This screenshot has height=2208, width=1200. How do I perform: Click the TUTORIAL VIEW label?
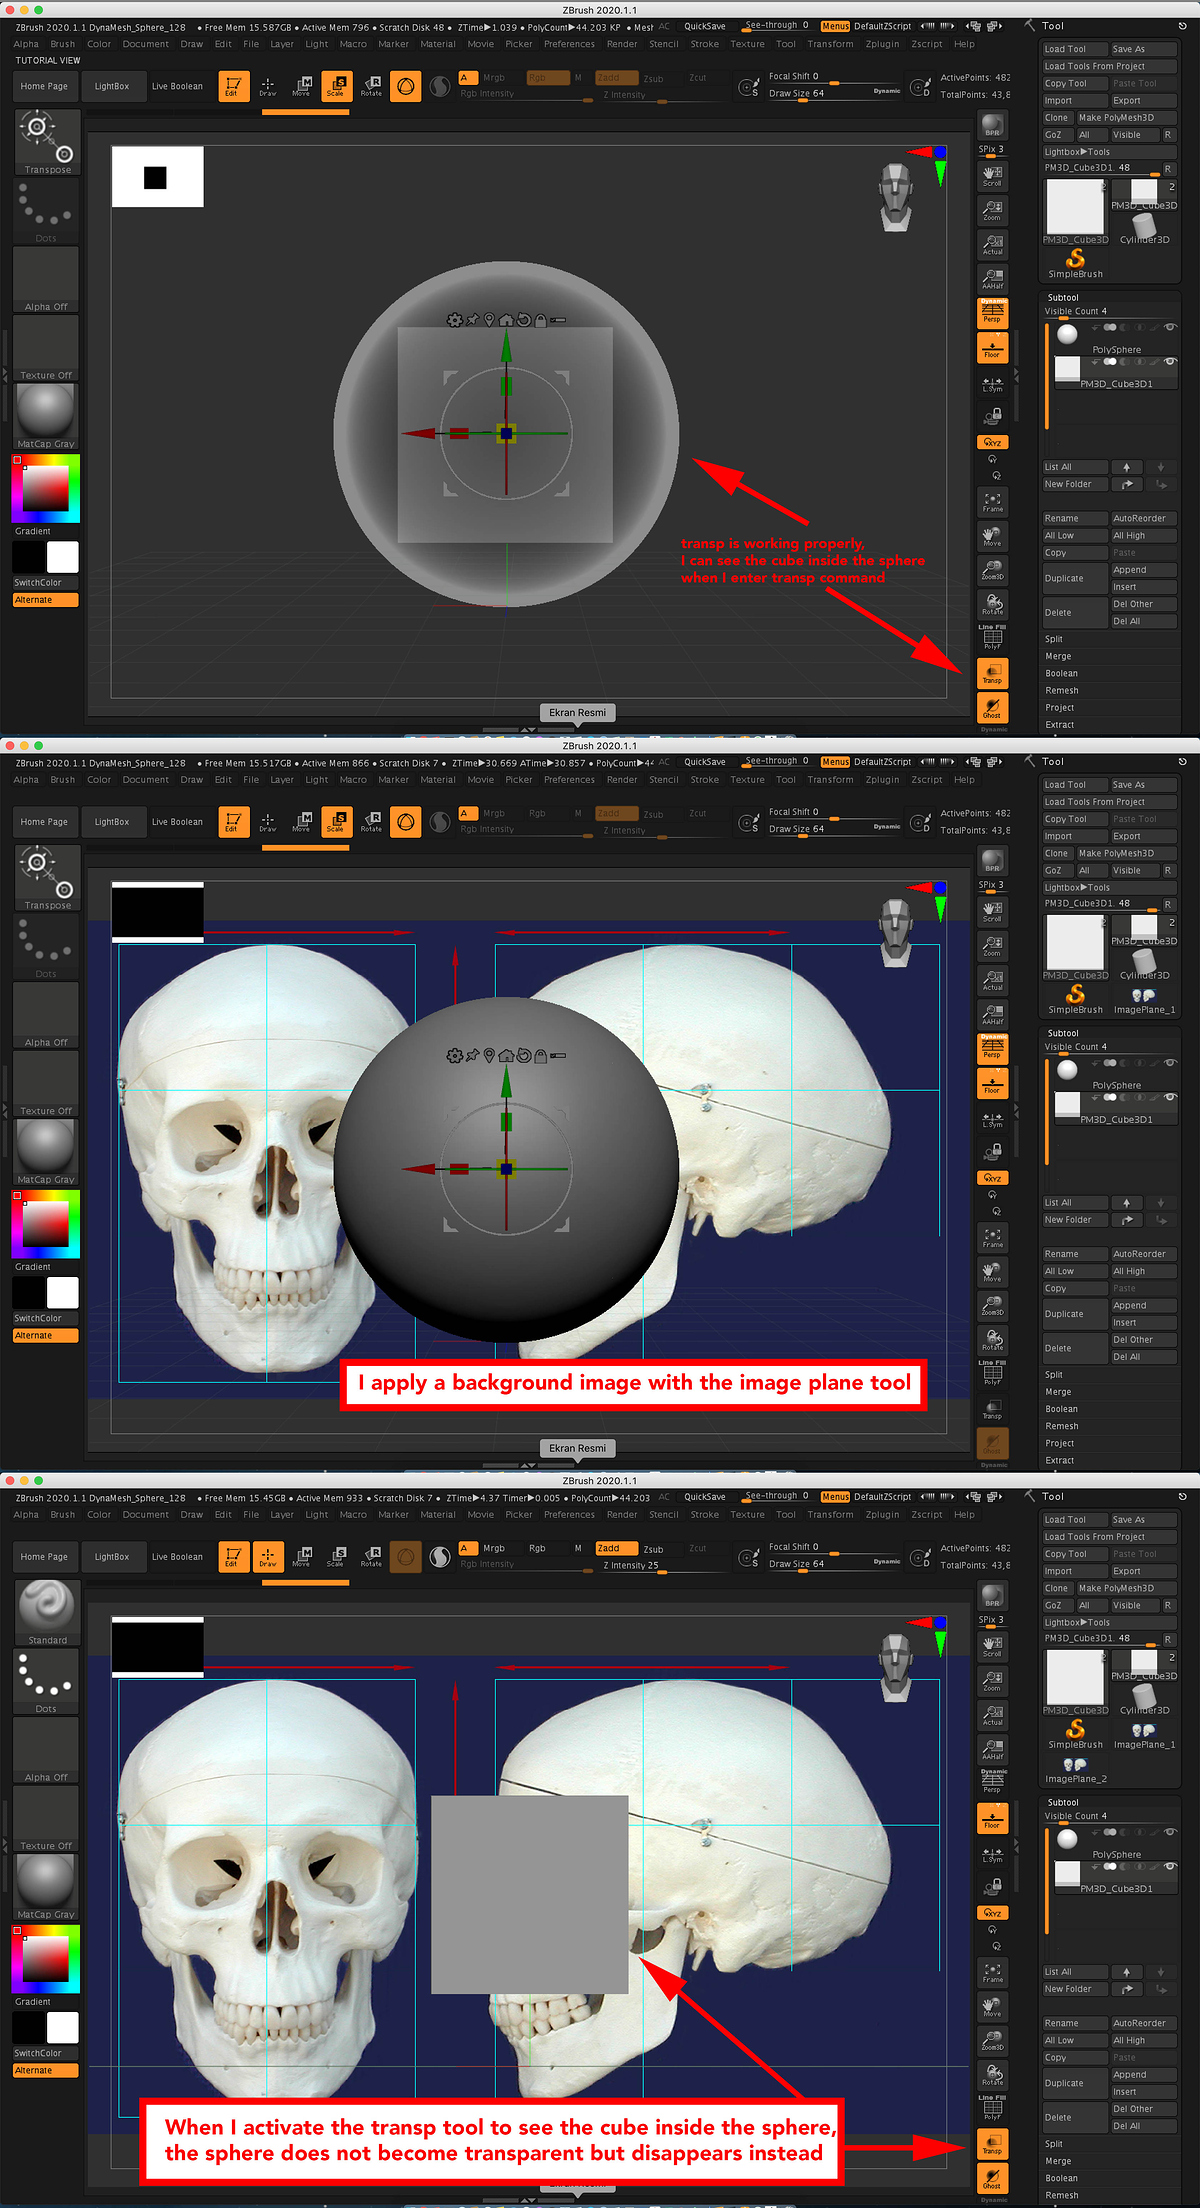point(48,60)
